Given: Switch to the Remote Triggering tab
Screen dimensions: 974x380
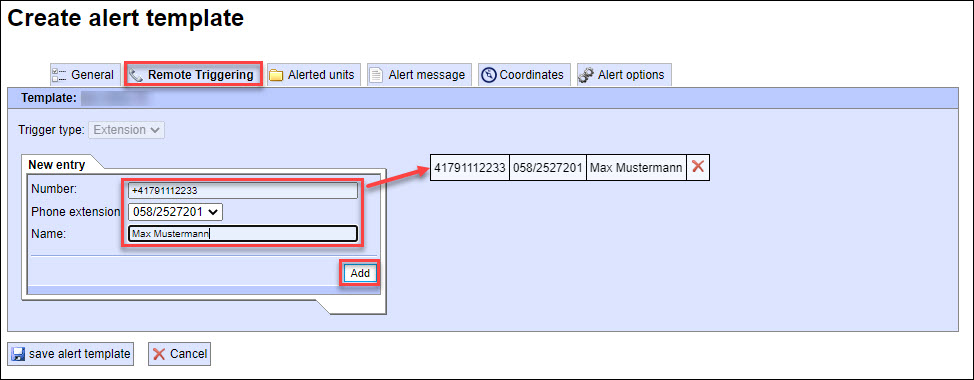Looking at the screenshot, I should (194, 75).
